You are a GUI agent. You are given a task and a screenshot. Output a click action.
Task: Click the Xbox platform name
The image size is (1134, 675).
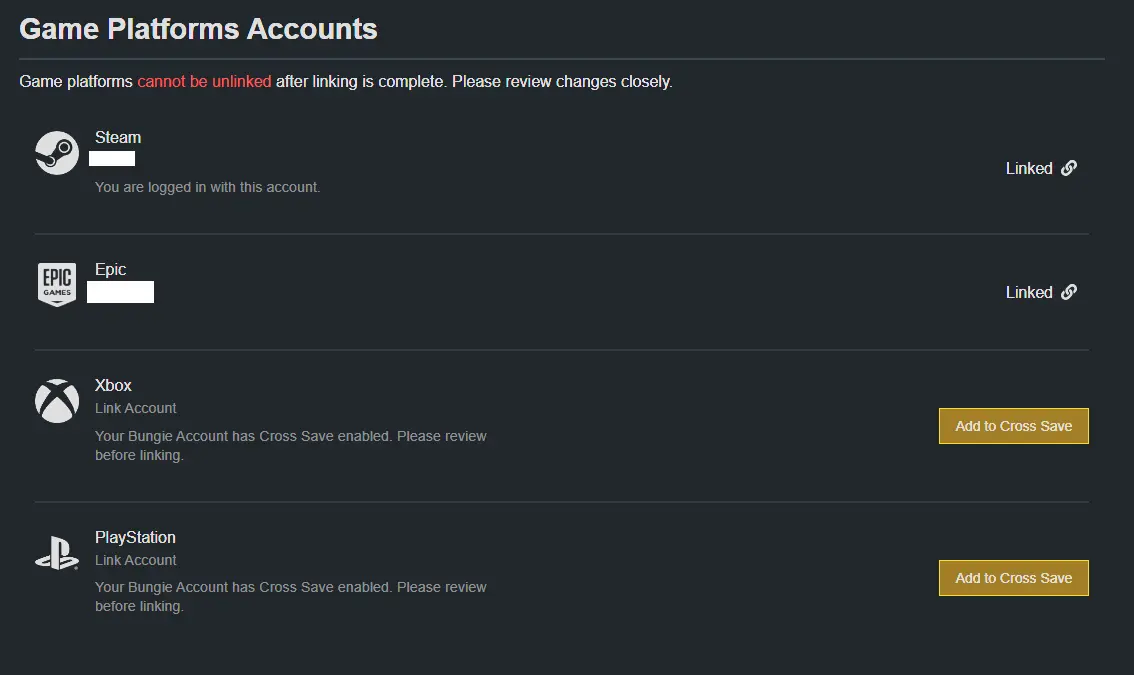coord(113,385)
